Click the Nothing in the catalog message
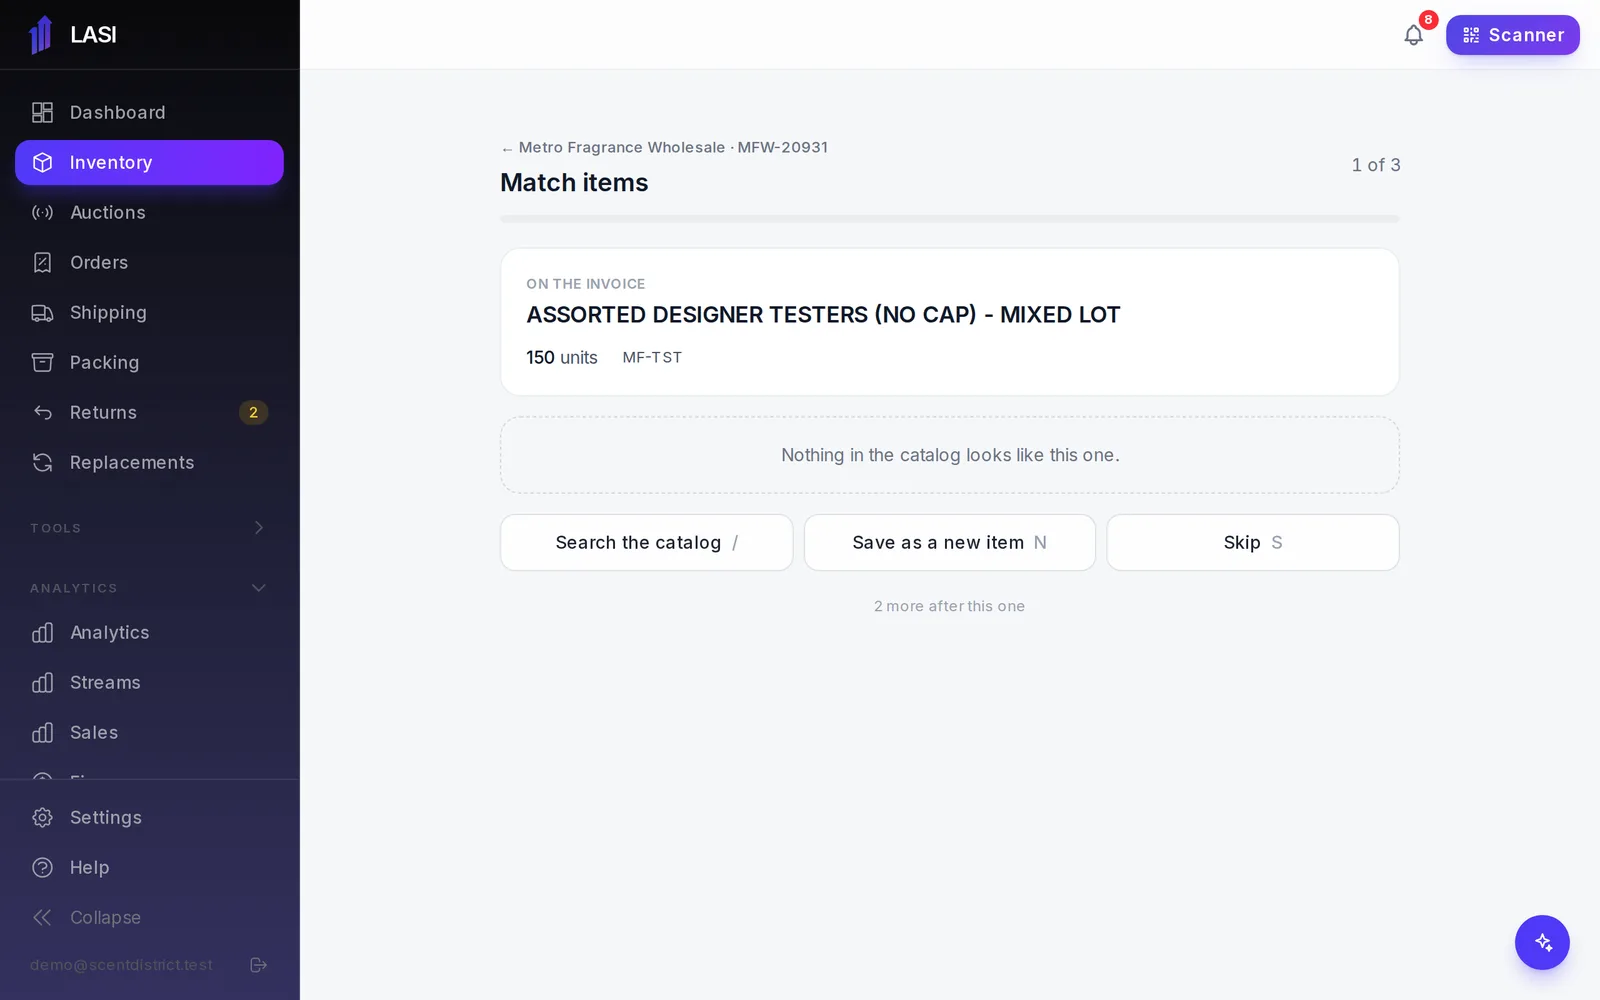Image resolution: width=1600 pixels, height=1000 pixels. 950,455
